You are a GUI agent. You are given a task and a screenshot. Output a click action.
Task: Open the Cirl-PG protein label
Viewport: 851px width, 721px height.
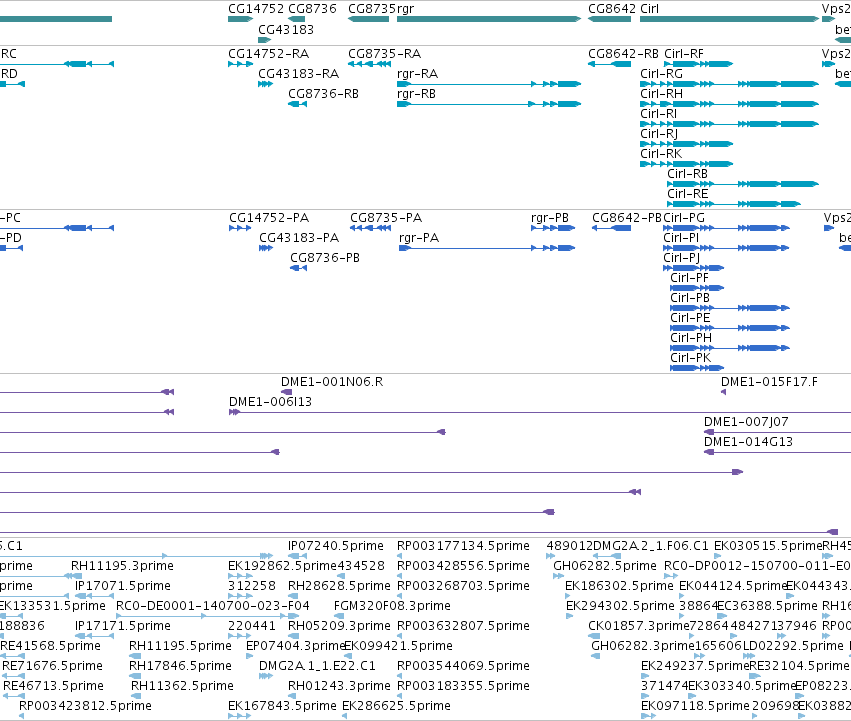pos(684,218)
